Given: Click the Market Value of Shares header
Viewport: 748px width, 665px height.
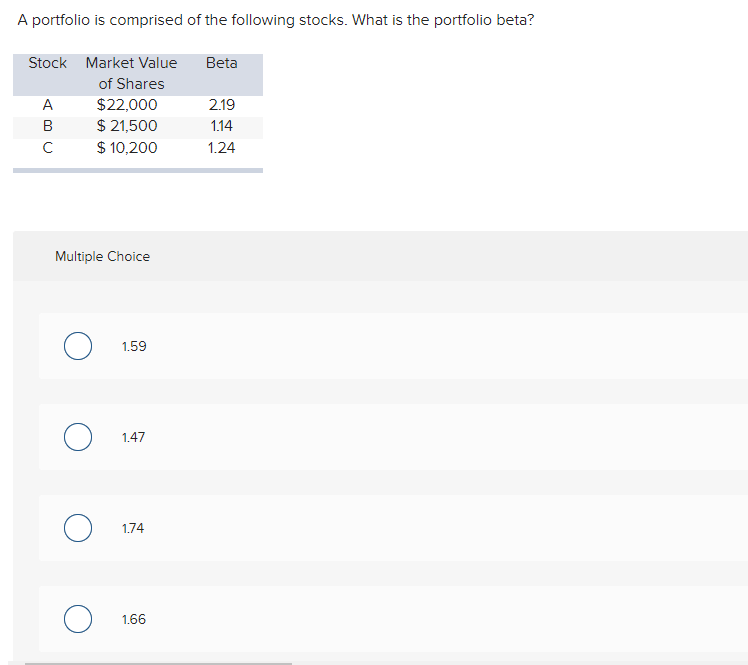Looking at the screenshot, I should (x=131, y=73).
